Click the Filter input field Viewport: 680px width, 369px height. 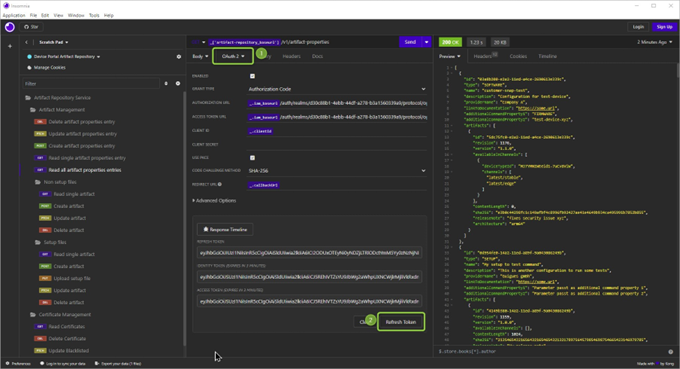91,83
